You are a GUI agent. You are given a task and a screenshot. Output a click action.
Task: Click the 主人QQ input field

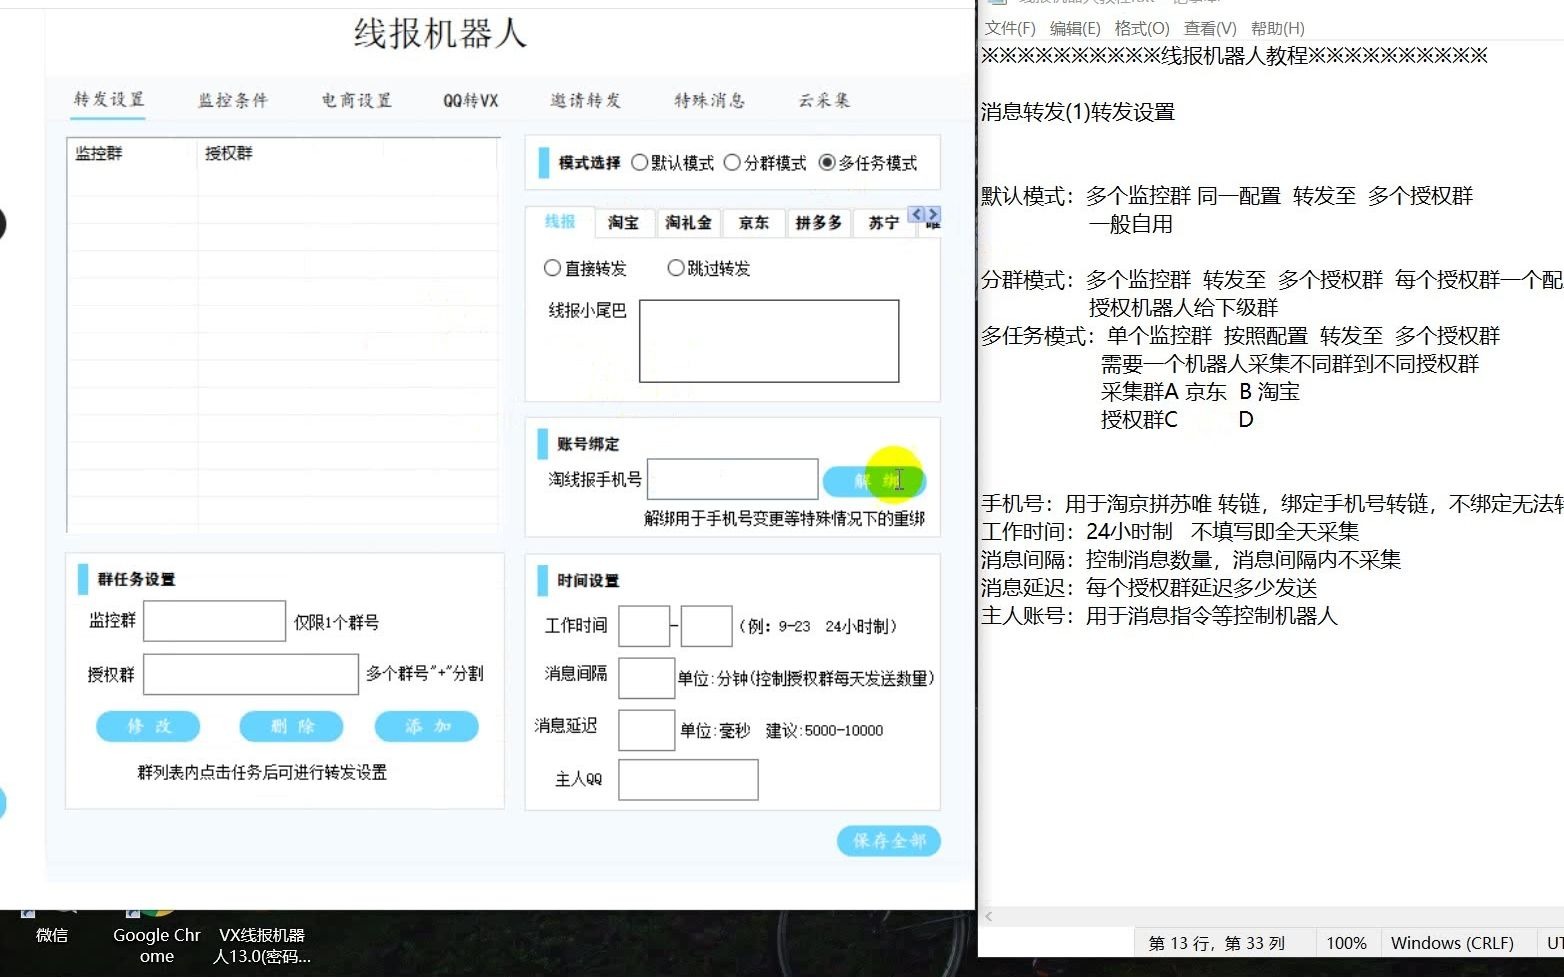click(688, 780)
